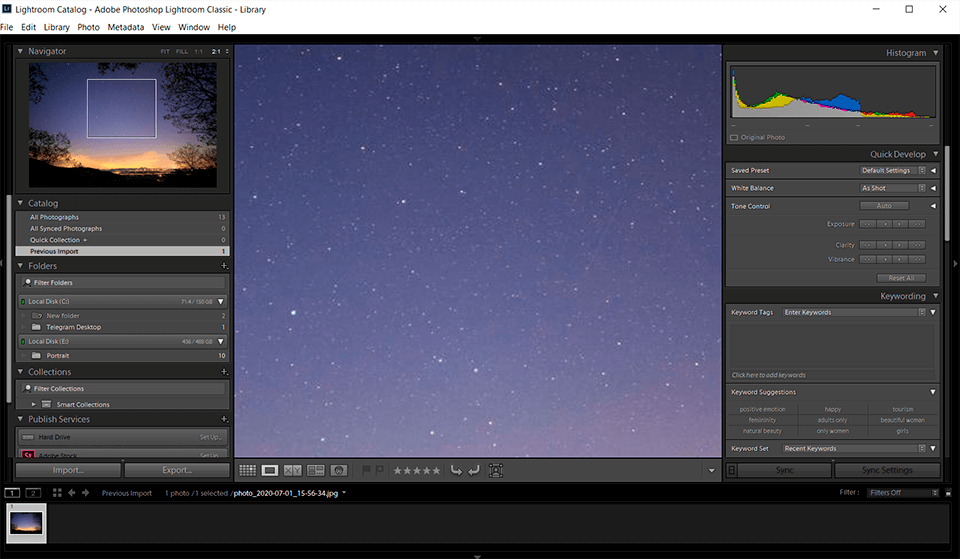The width and height of the screenshot is (960, 559).
Task: Add new folder with Folders plus icon
Action: pyautogui.click(x=224, y=266)
